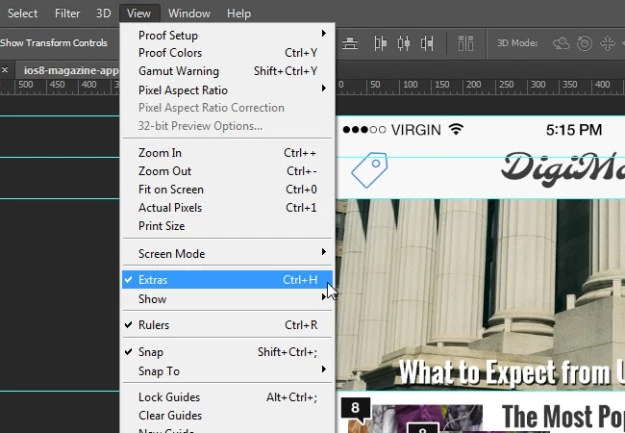Select the 3D rotate mode icon
The height and width of the screenshot is (433, 625).
(x=561, y=43)
